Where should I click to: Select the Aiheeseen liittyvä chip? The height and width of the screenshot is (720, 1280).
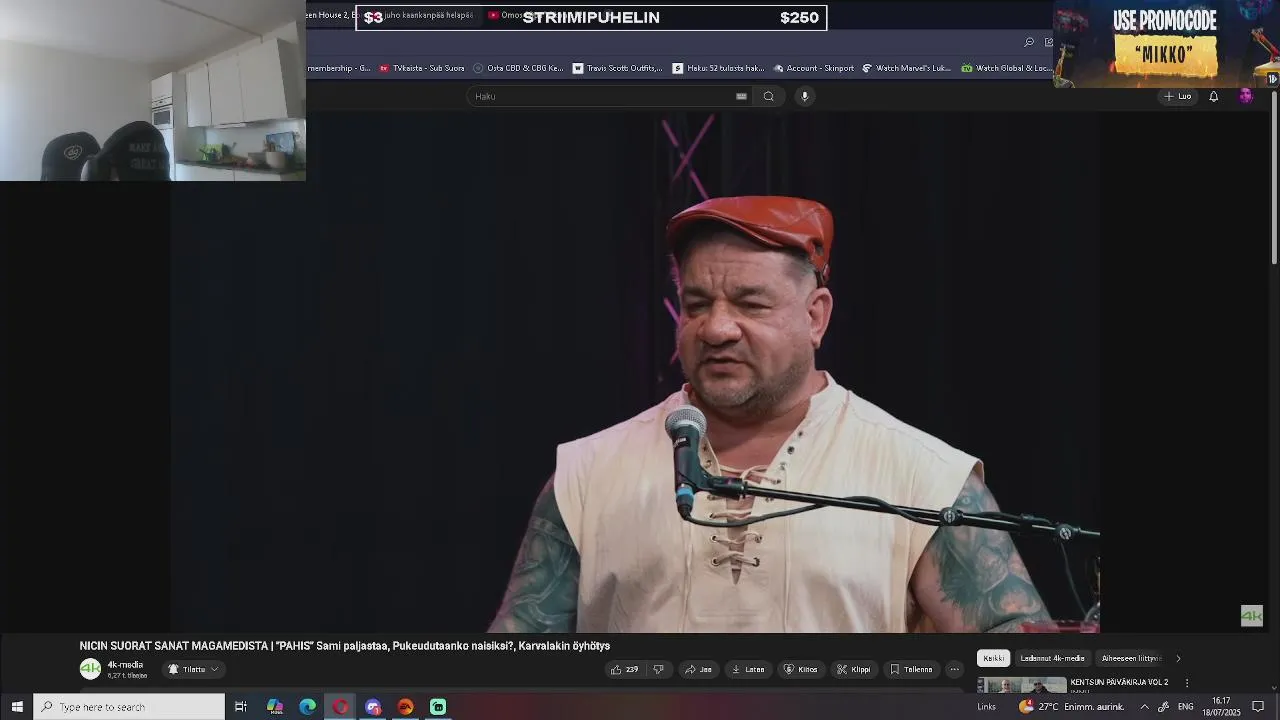tap(1131, 658)
